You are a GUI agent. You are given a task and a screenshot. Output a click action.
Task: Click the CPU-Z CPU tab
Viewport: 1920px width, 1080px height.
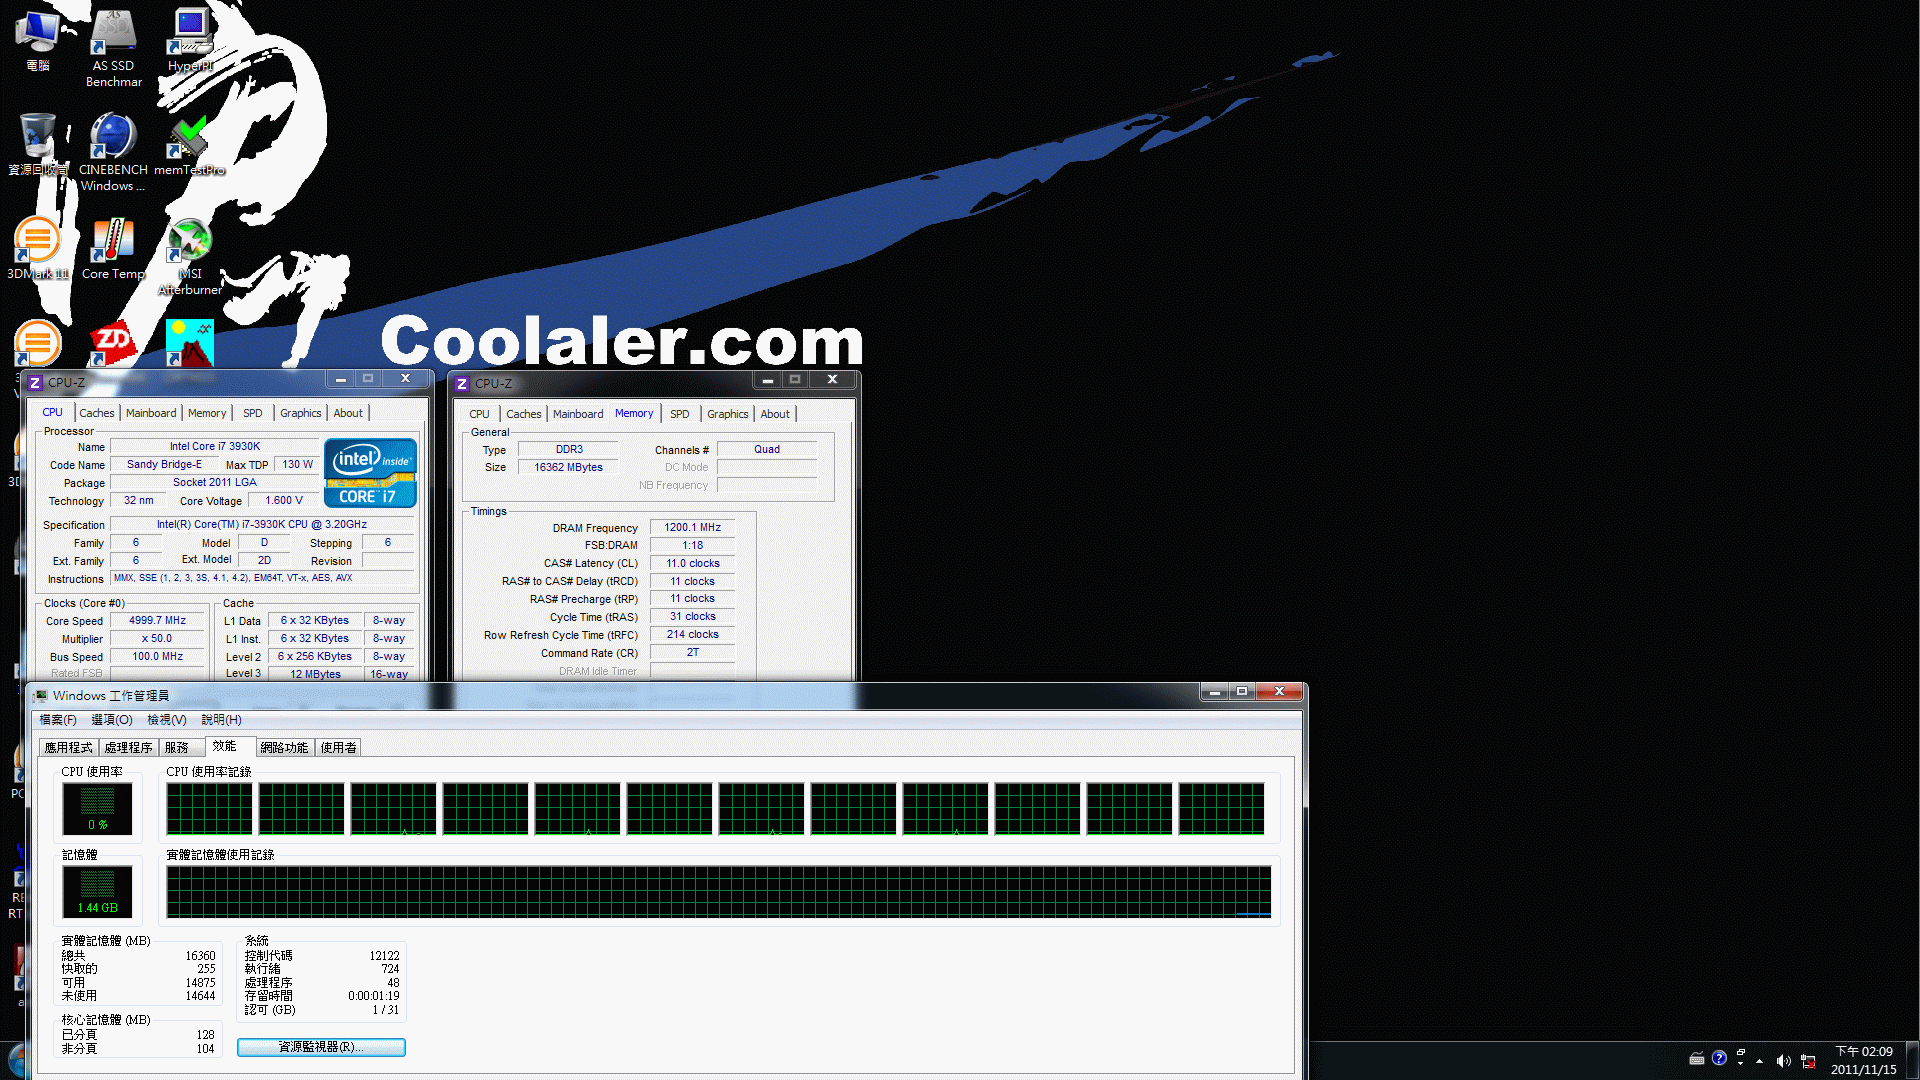(x=54, y=413)
